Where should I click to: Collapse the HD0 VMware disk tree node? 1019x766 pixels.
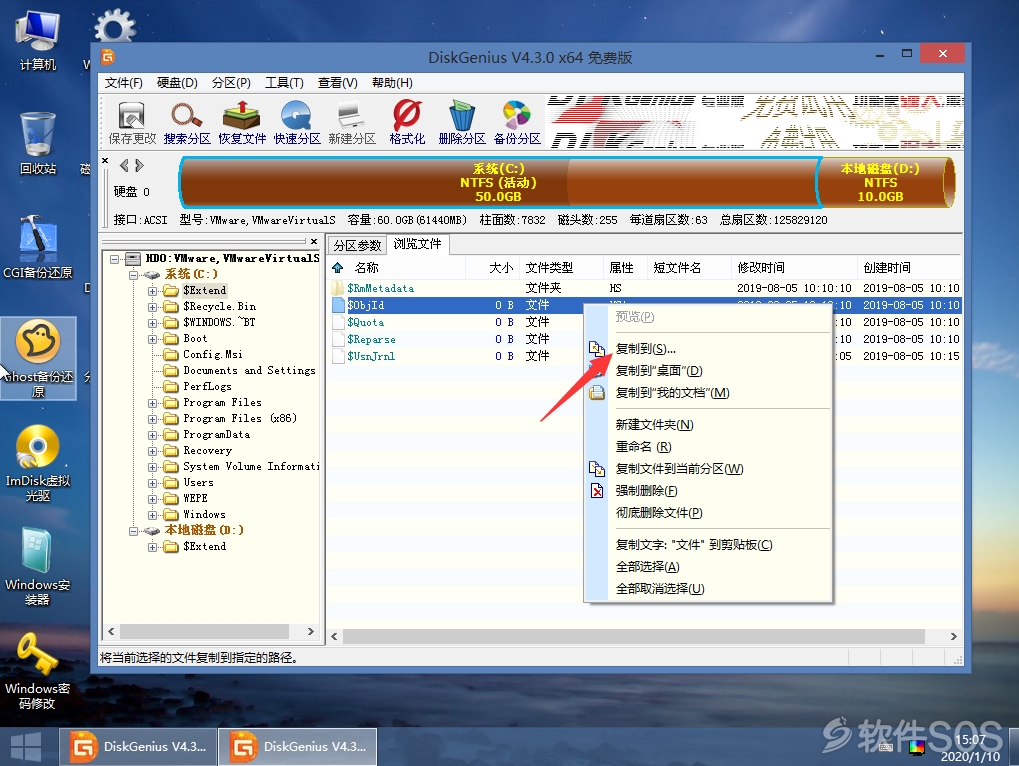(114, 259)
